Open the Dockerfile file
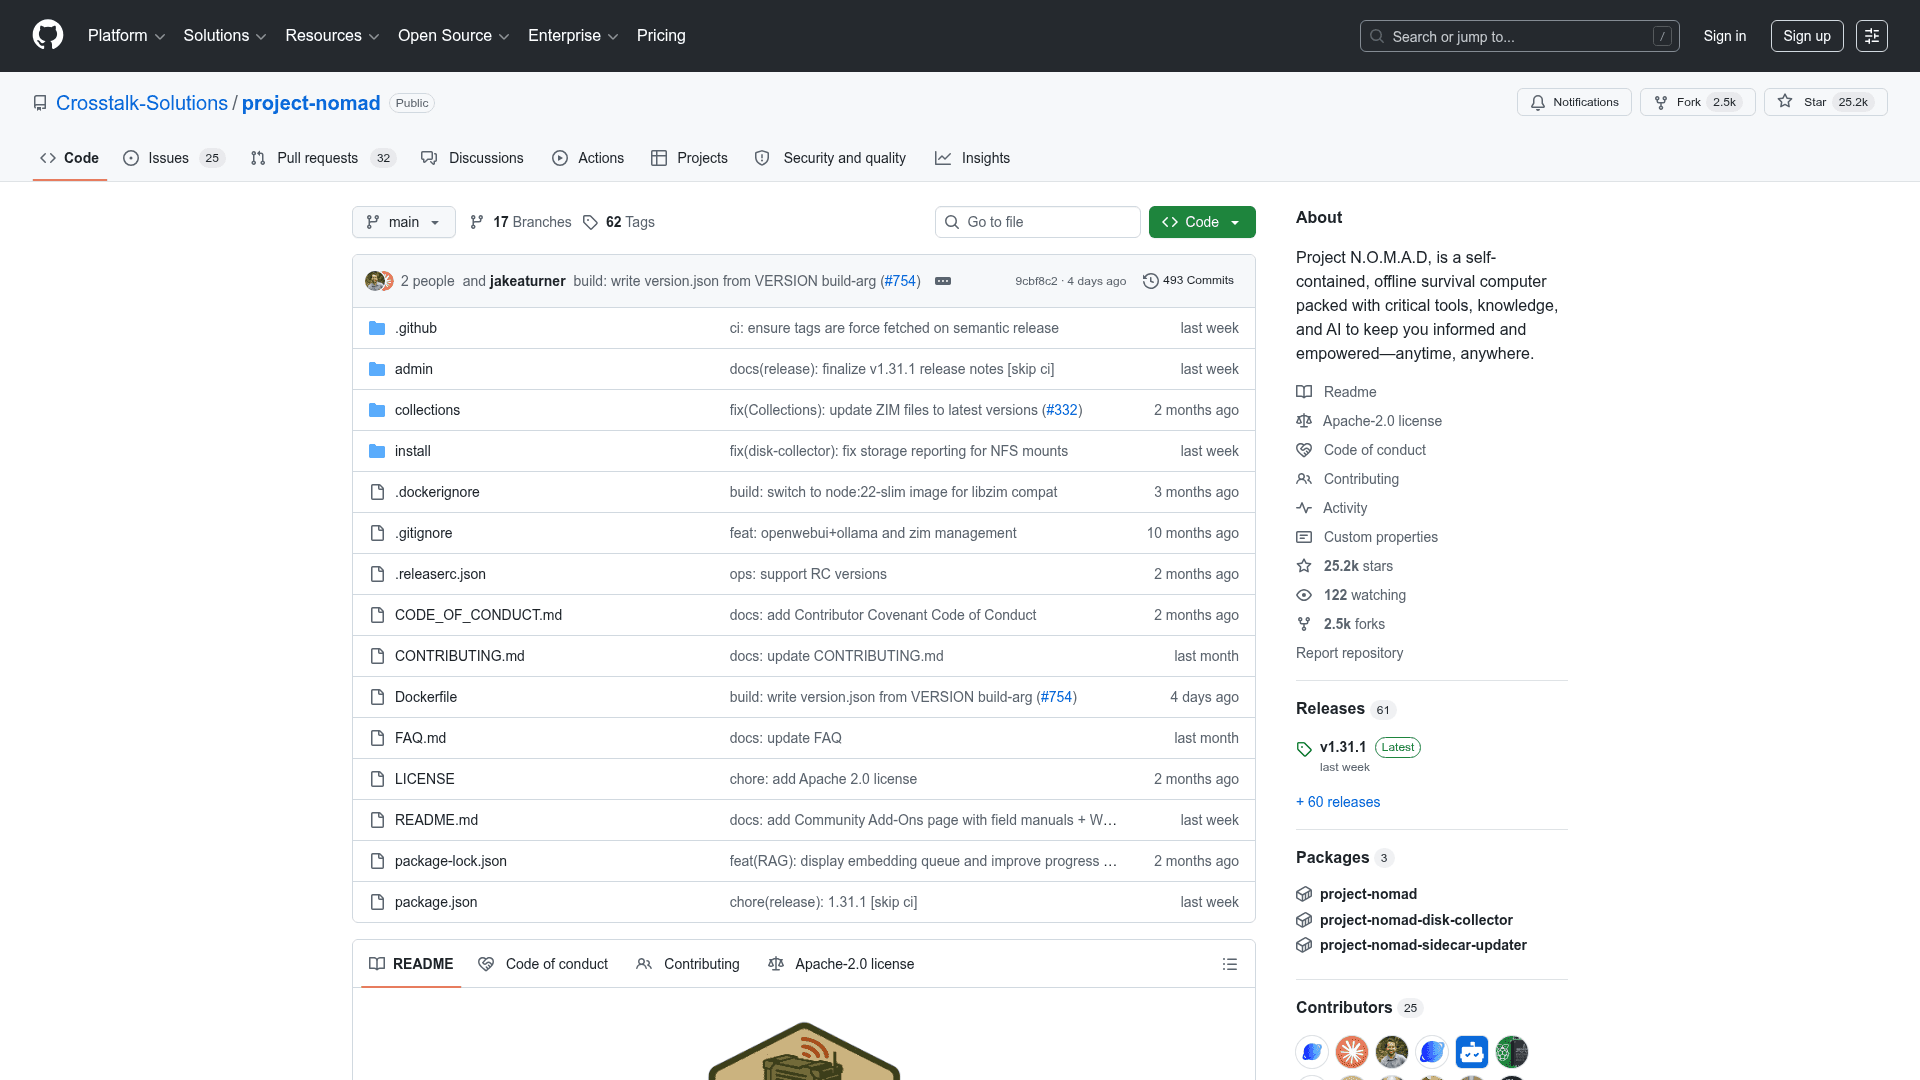Viewport: 1920px width, 1080px height. 425,697
